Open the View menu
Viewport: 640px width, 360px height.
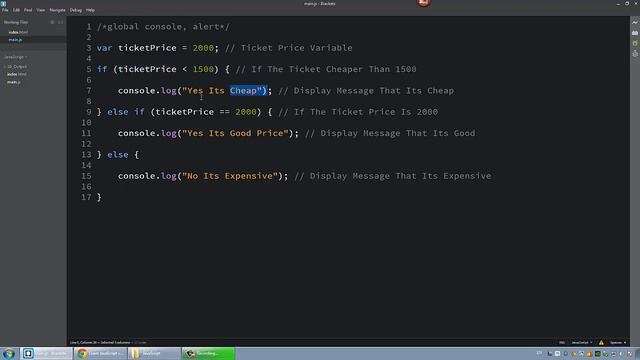tap(41, 10)
